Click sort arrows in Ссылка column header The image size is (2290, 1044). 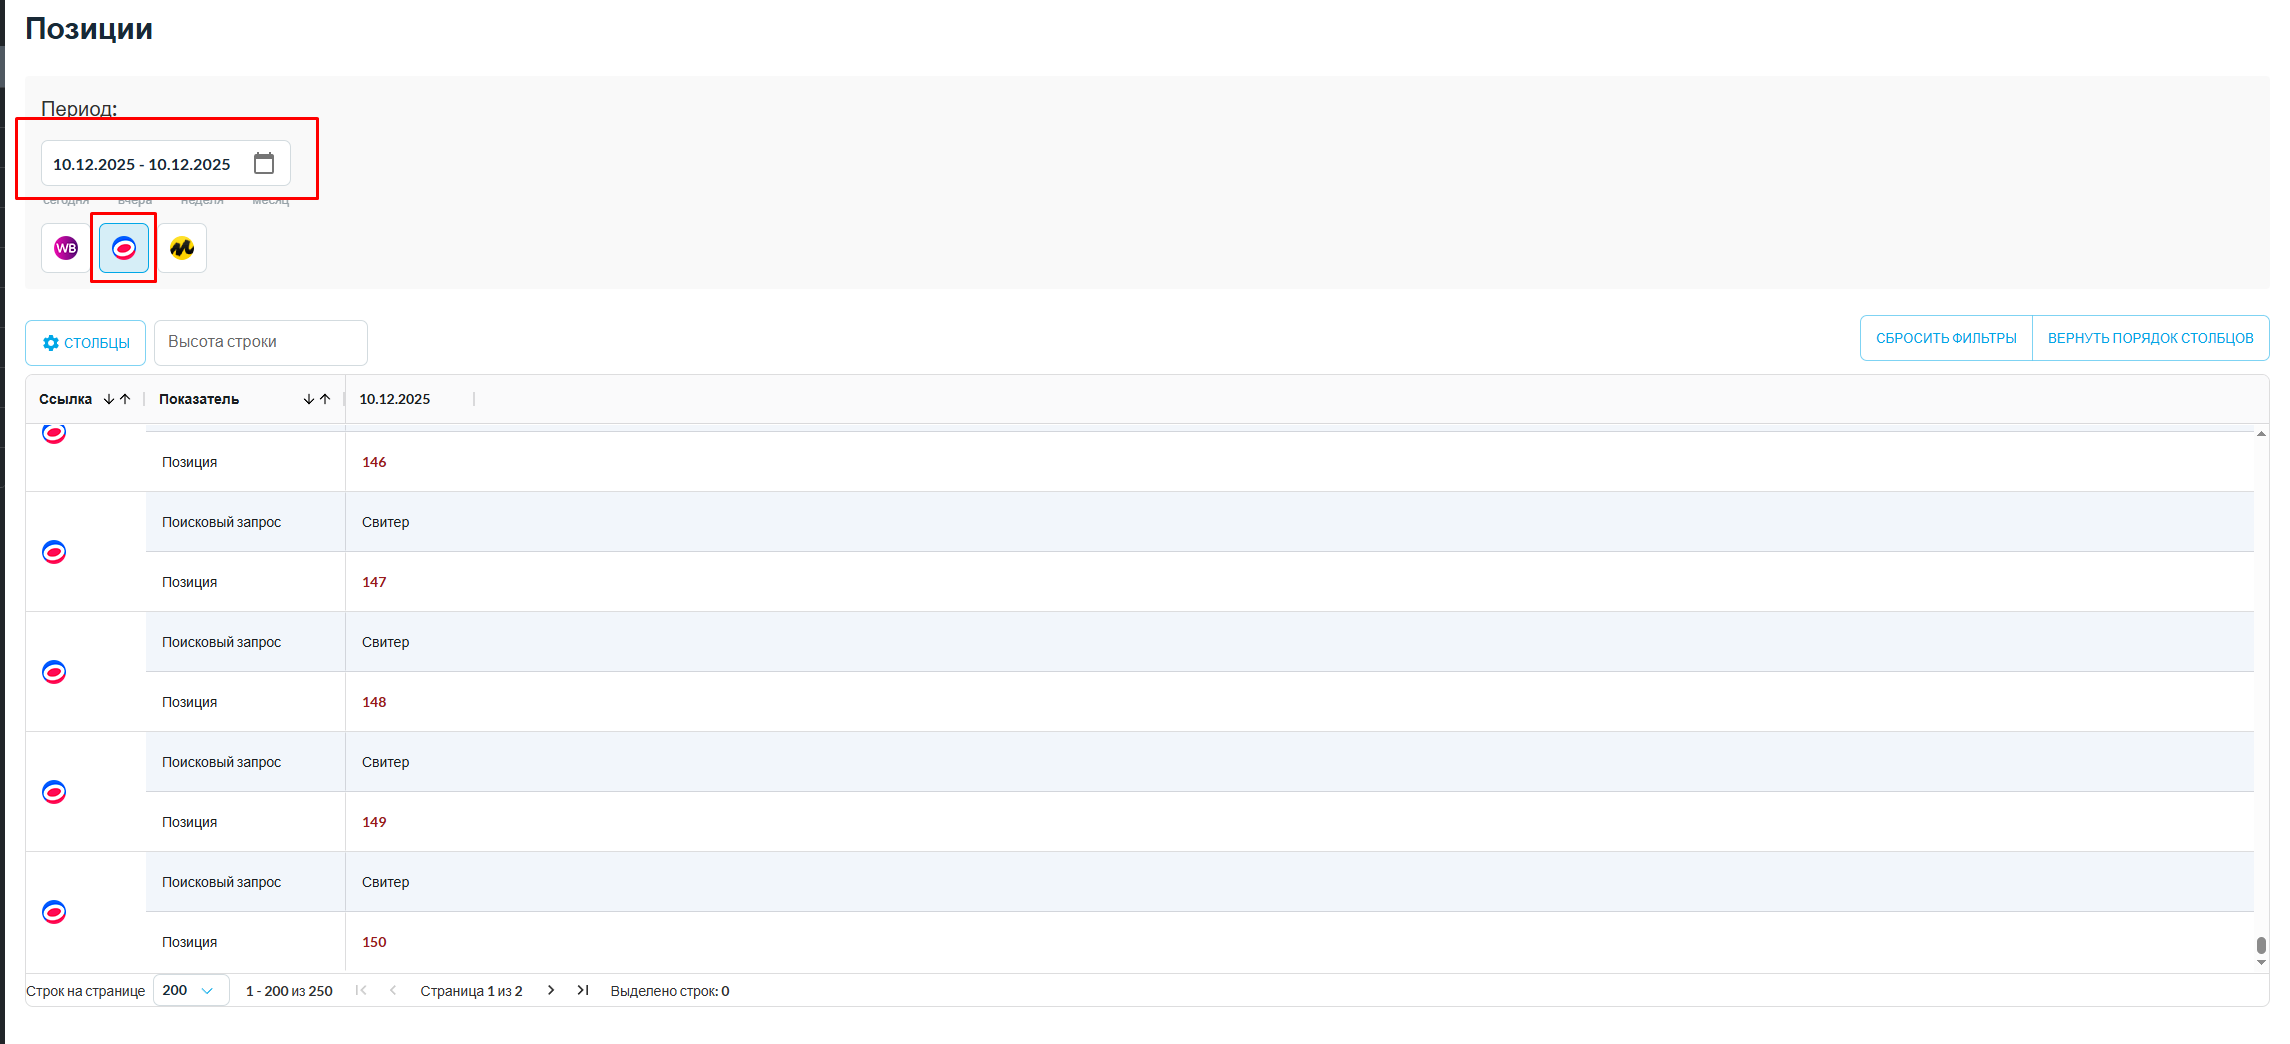pos(117,399)
